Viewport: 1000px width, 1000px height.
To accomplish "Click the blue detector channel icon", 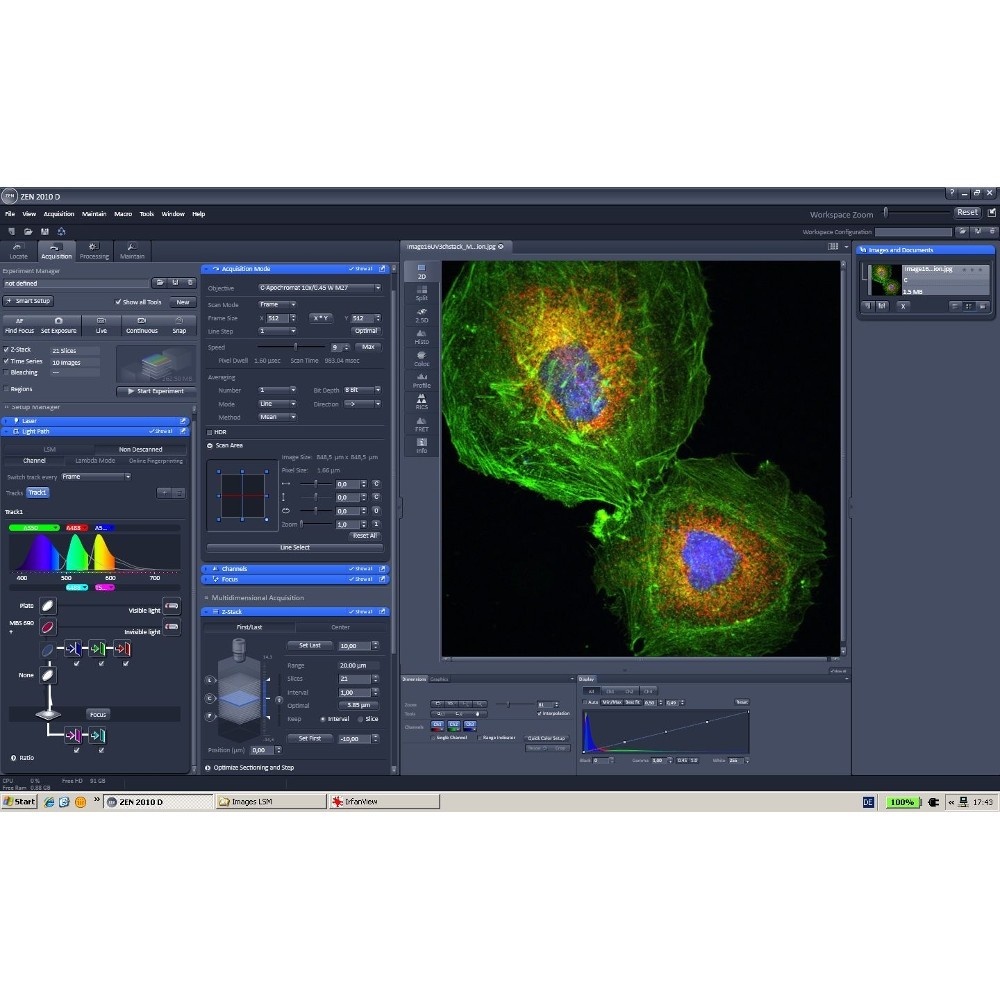I will tap(73, 649).
